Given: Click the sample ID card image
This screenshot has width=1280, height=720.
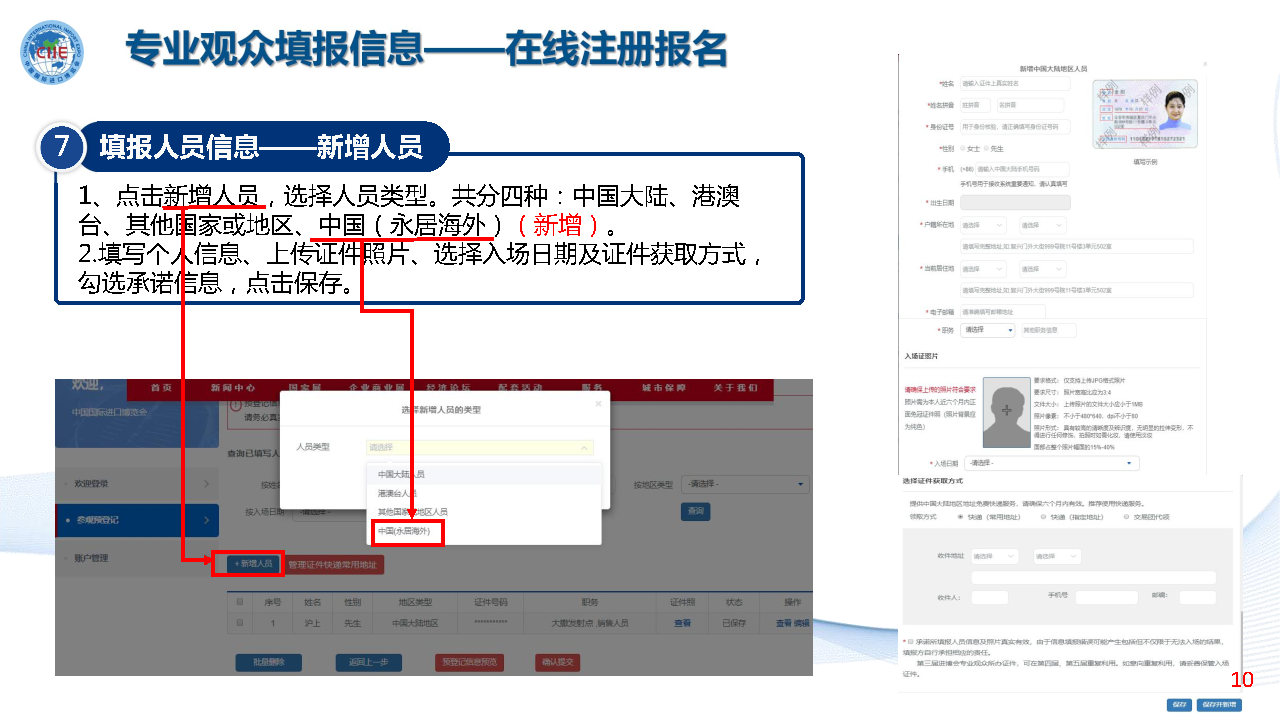Looking at the screenshot, I should tap(1146, 116).
